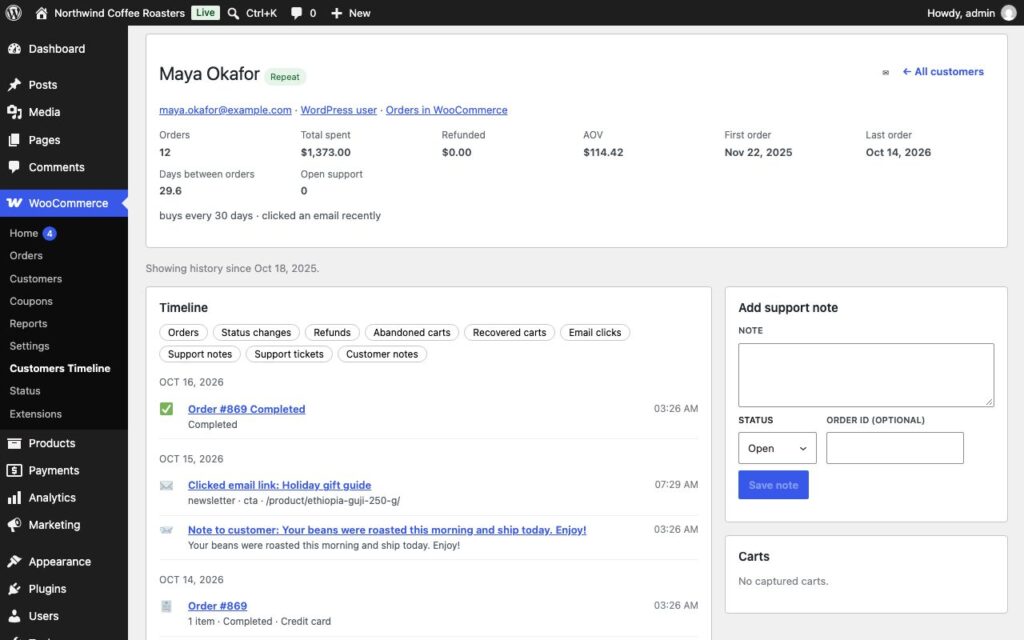Click the admin avatar icon
The height and width of the screenshot is (640, 1024).
coord(1009,13)
